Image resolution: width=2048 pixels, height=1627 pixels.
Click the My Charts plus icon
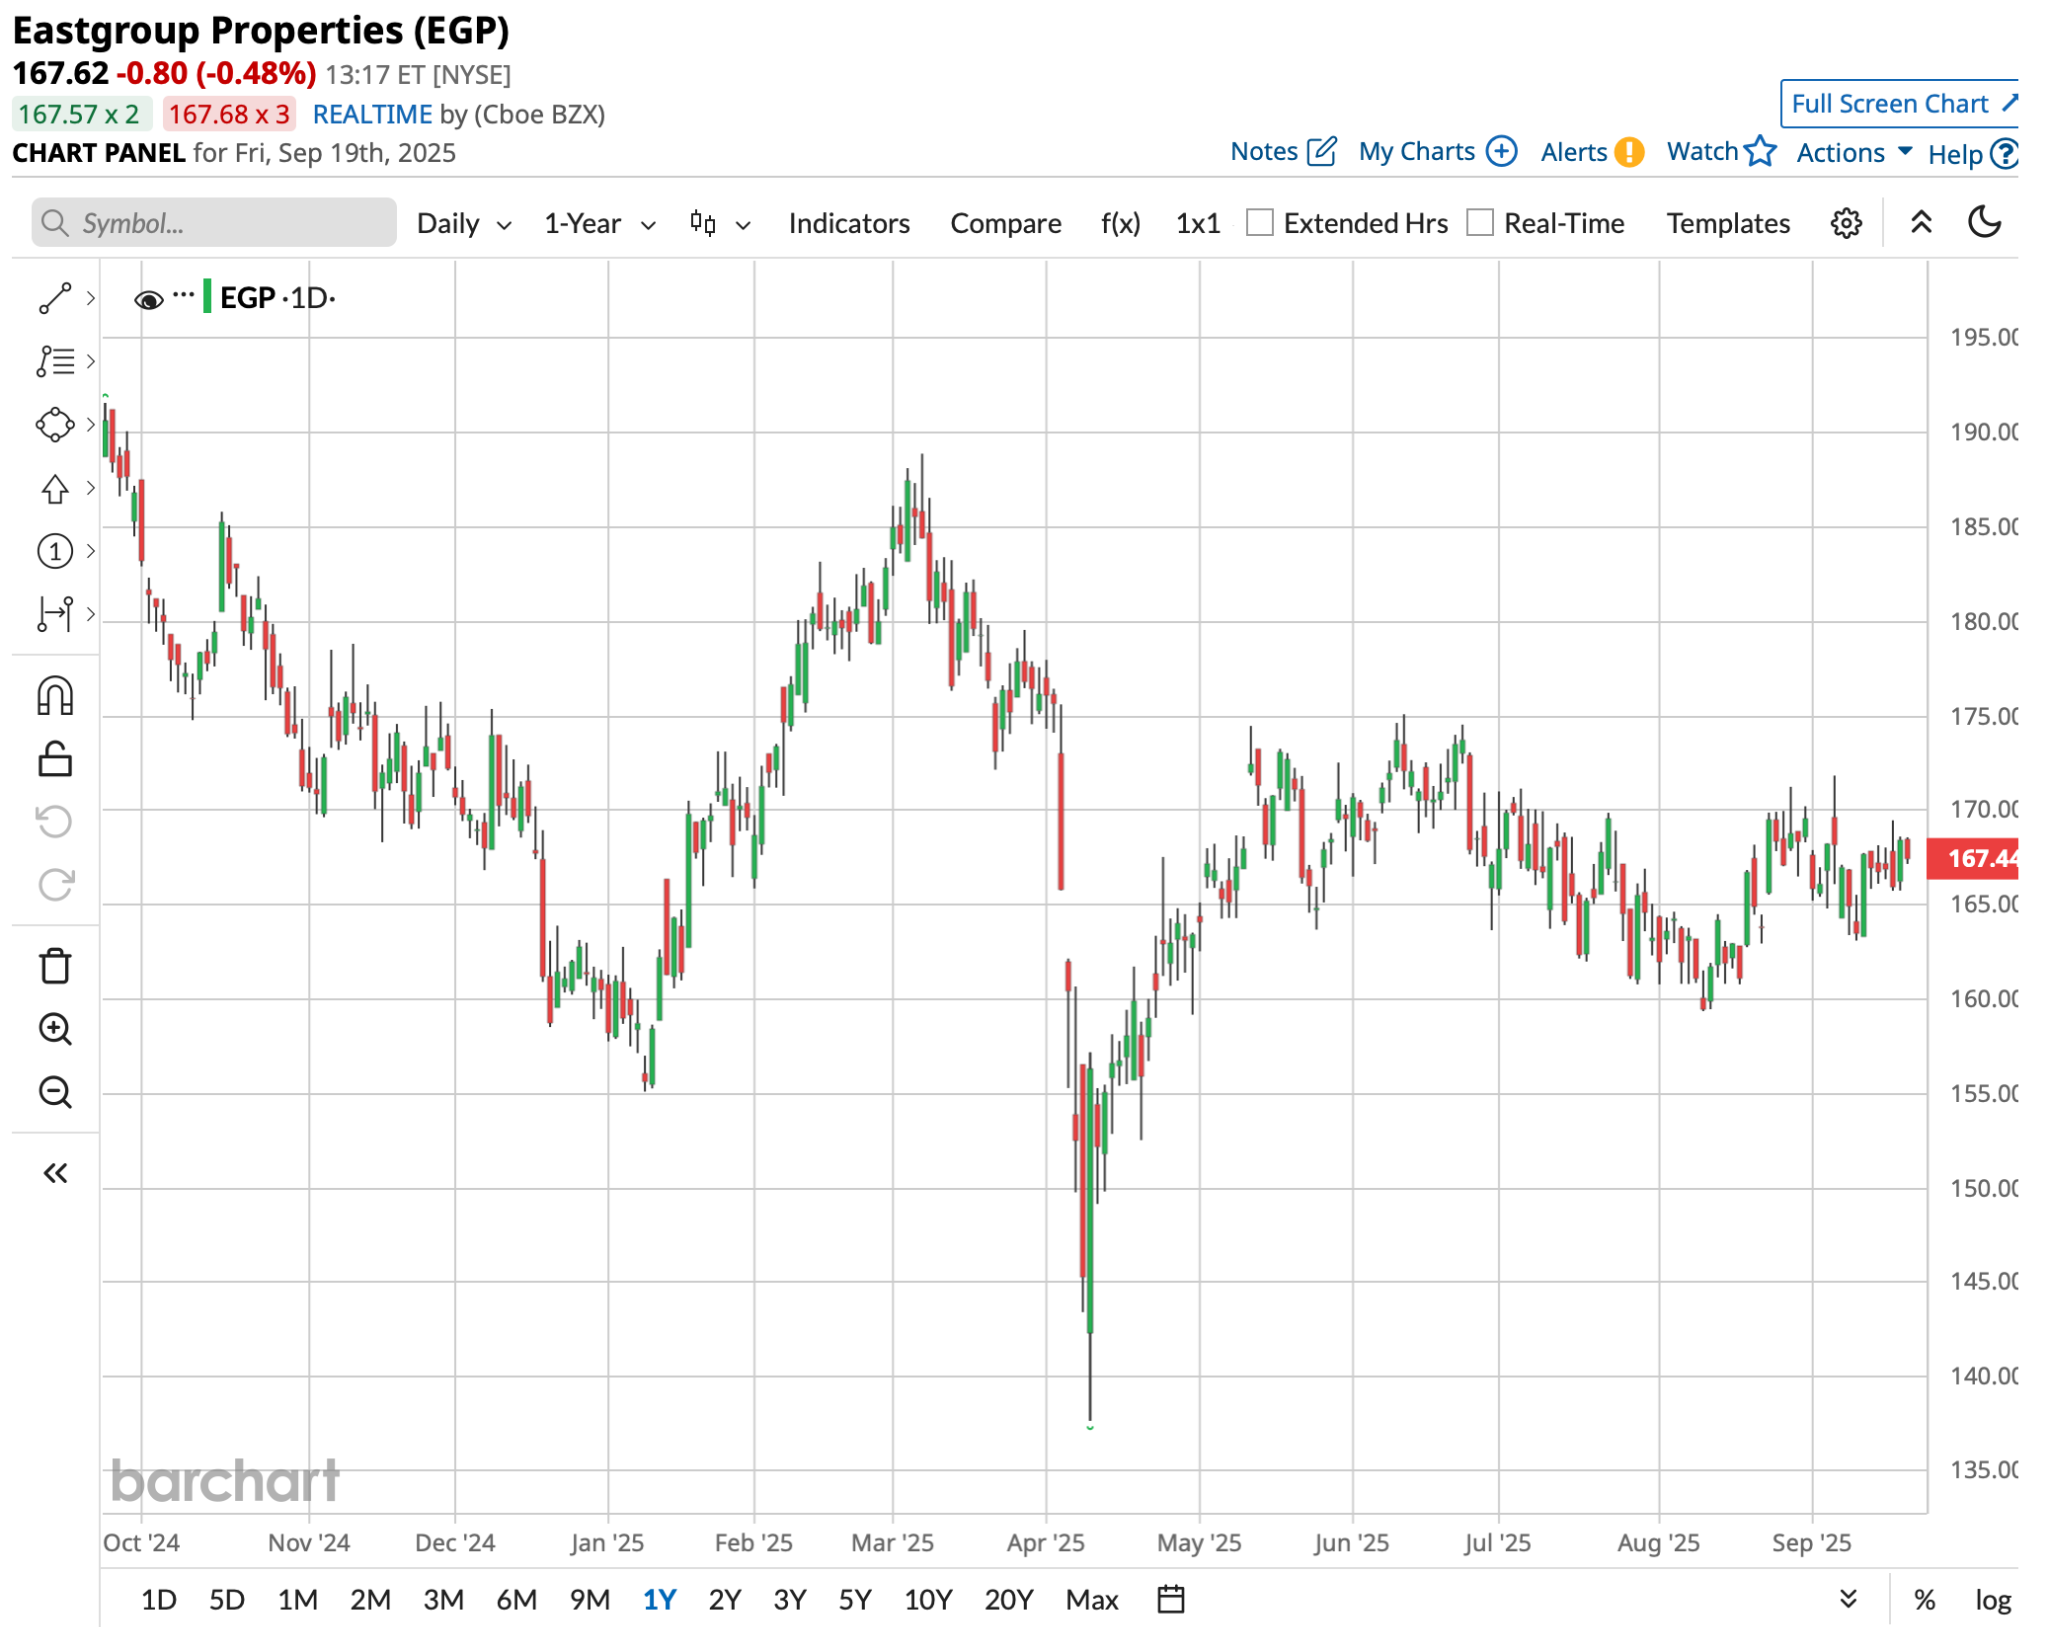tap(1501, 151)
